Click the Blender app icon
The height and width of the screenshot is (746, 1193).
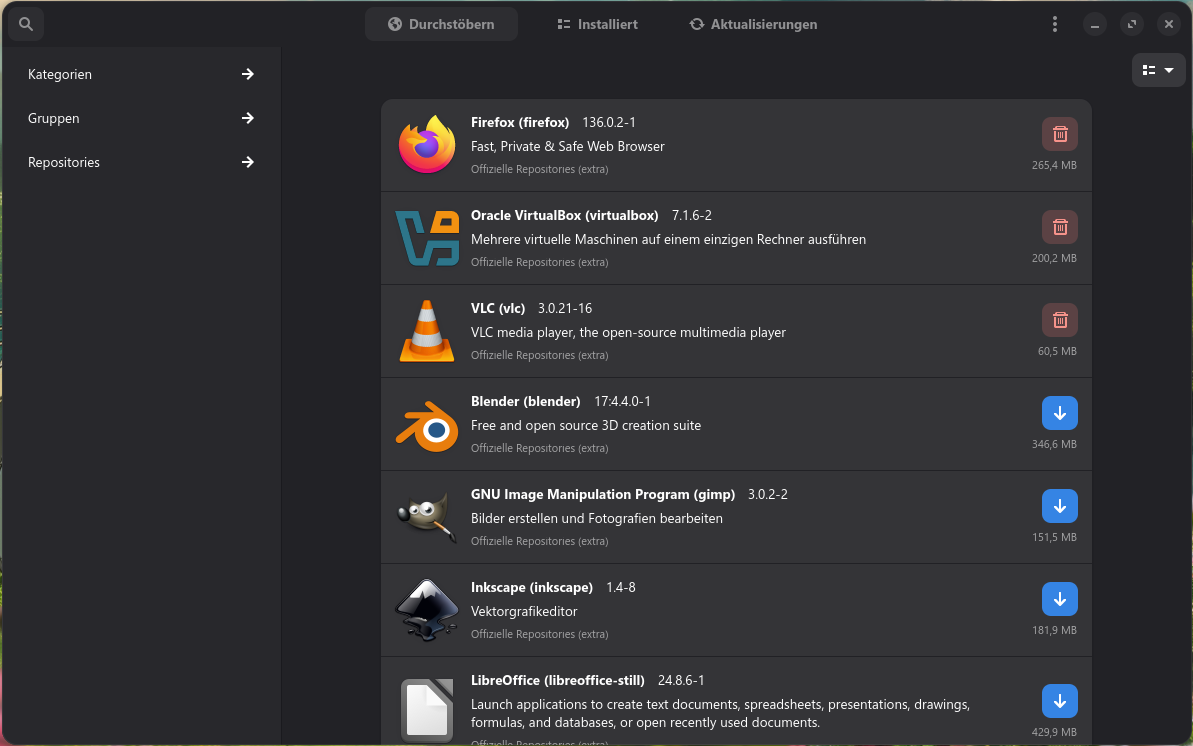click(x=427, y=426)
